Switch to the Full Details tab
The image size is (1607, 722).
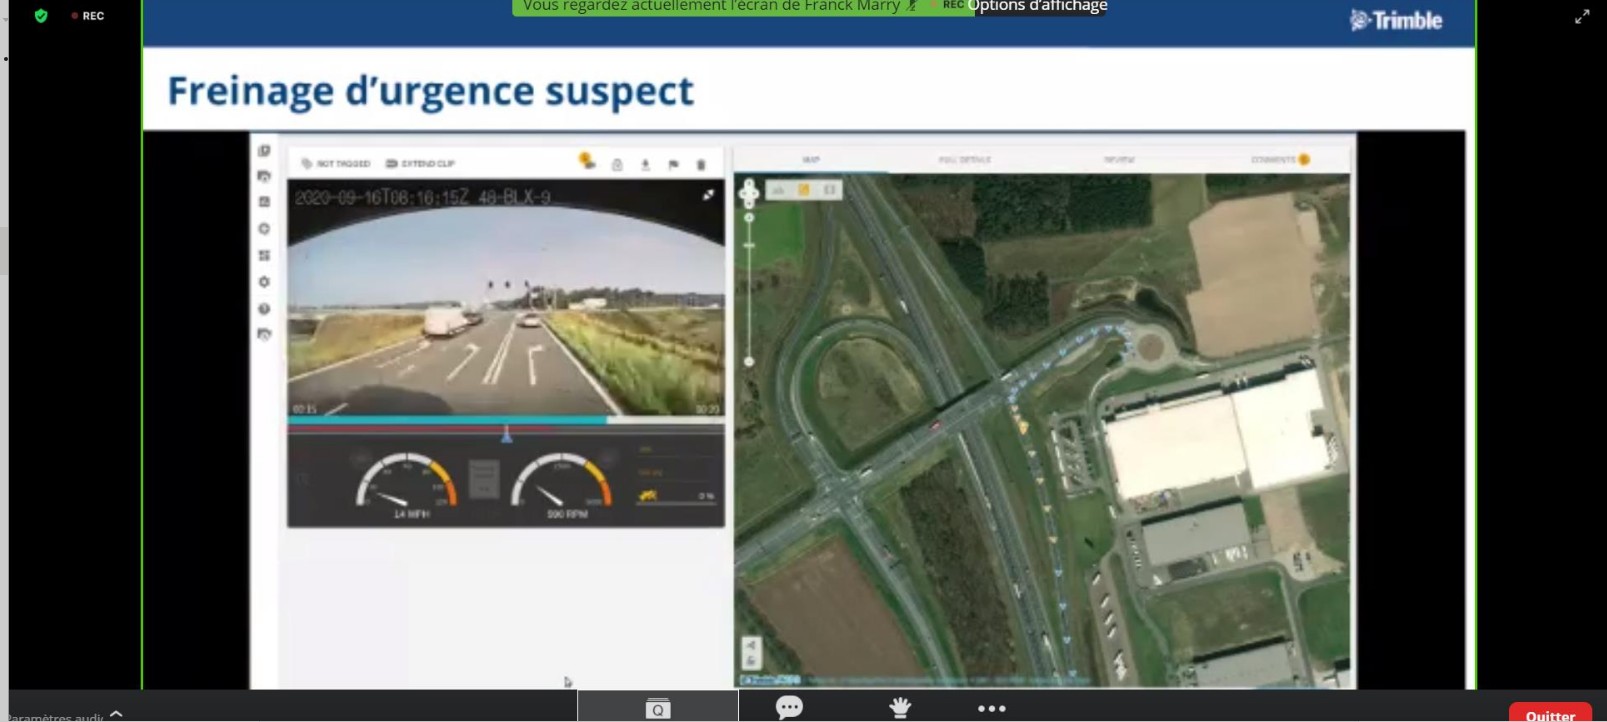(964, 160)
